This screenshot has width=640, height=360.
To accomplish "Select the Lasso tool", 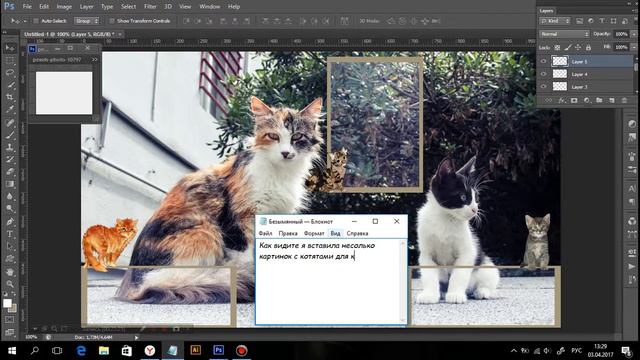I will (x=10, y=73).
